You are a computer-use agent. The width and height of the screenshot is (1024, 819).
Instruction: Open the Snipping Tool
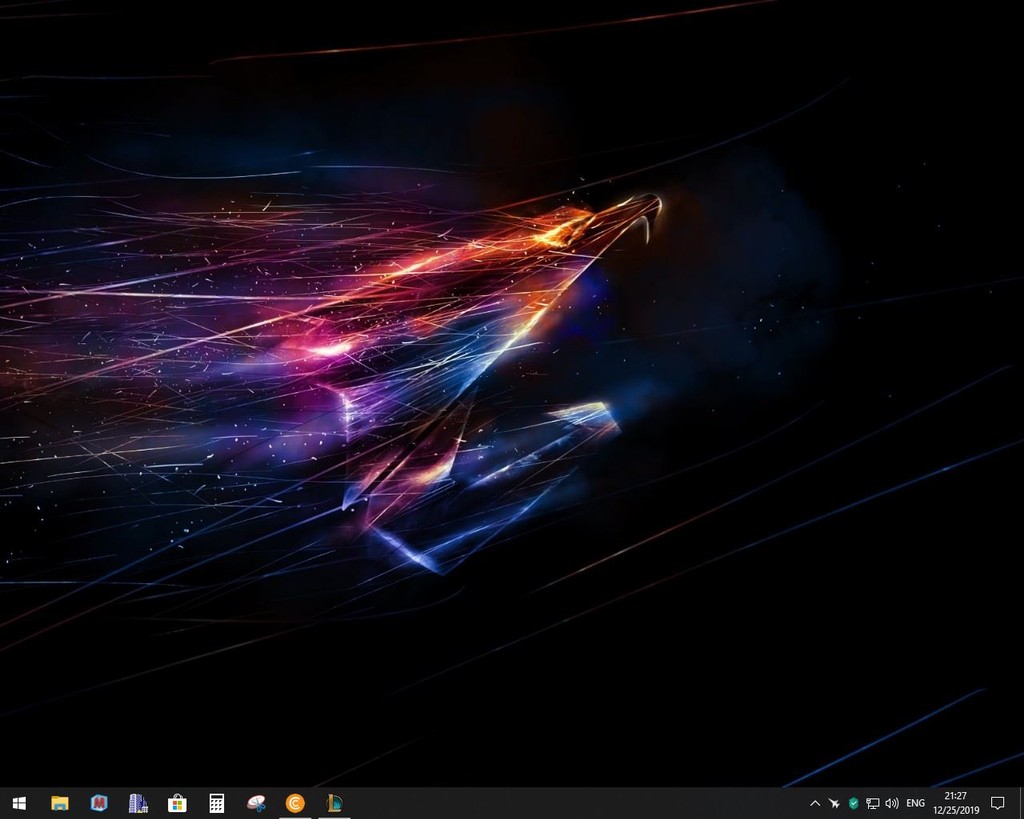[x=255, y=803]
